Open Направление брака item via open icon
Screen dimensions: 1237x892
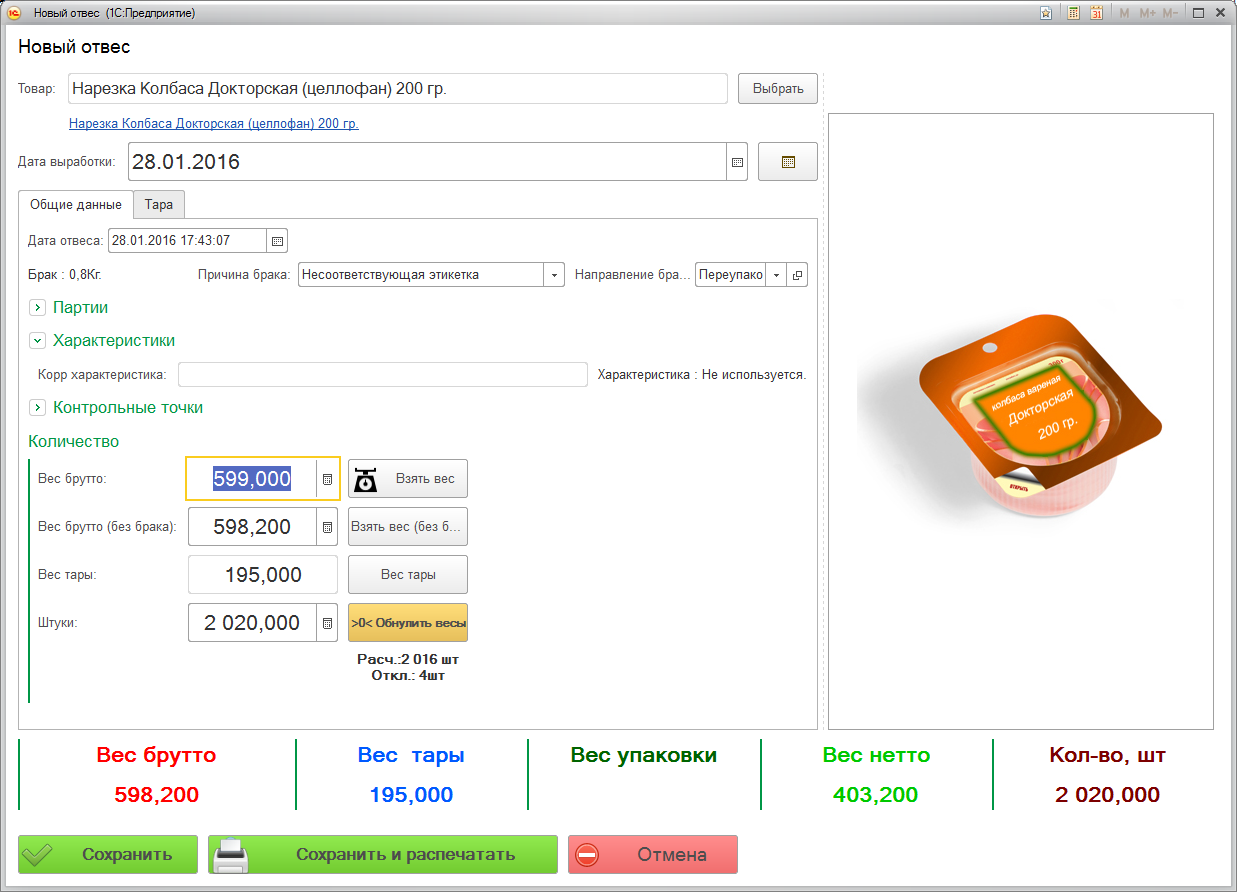pyautogui.click(x=797, y=275)
